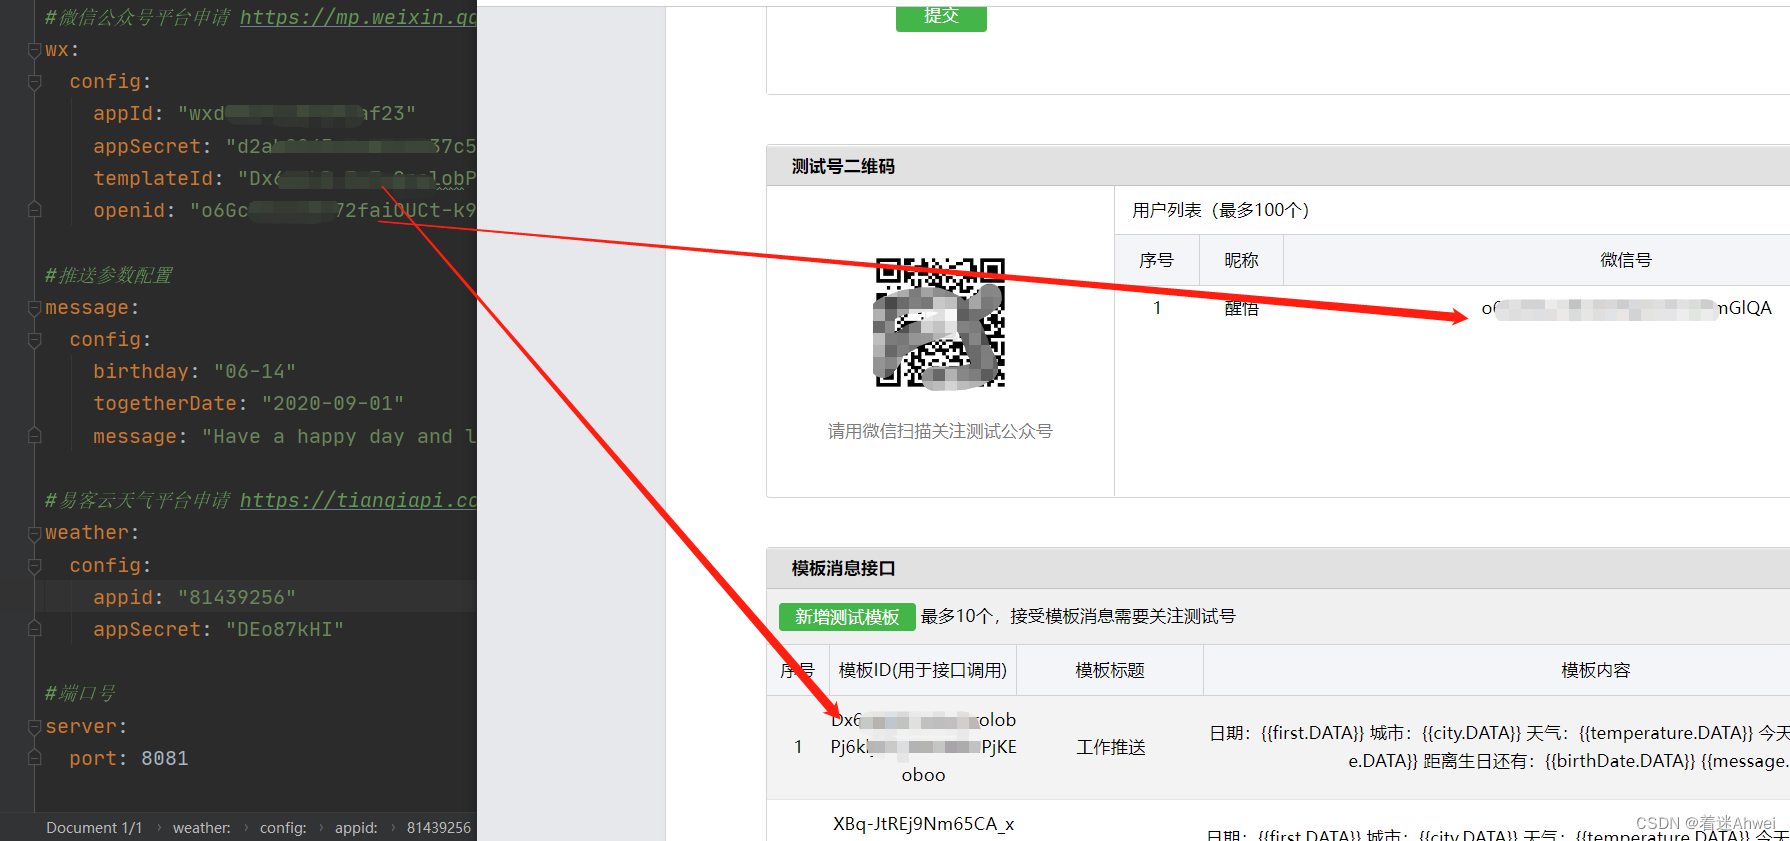Collapse config: fold marker under message:
Image resolution: width=1790 pixels, height=841 pixels.
34,340
